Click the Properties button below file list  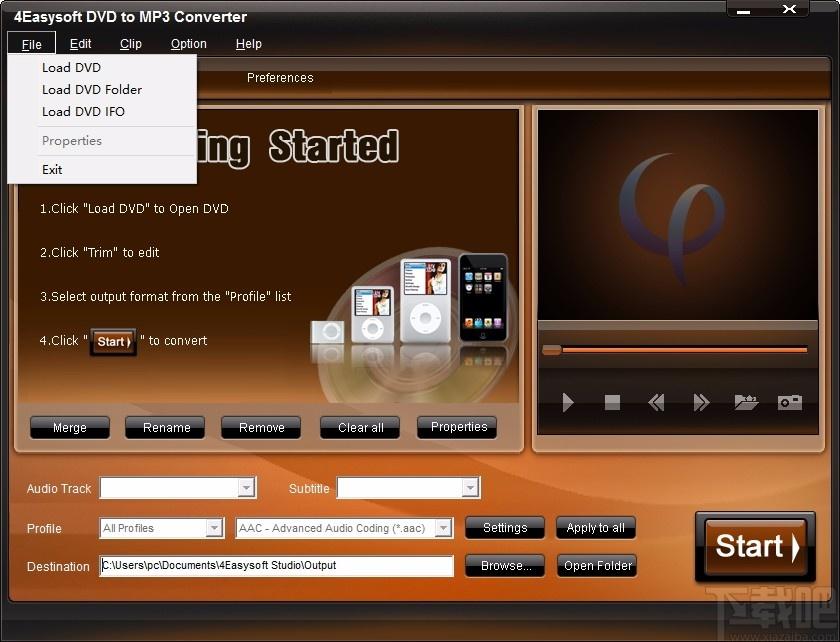tap(459, 427)
